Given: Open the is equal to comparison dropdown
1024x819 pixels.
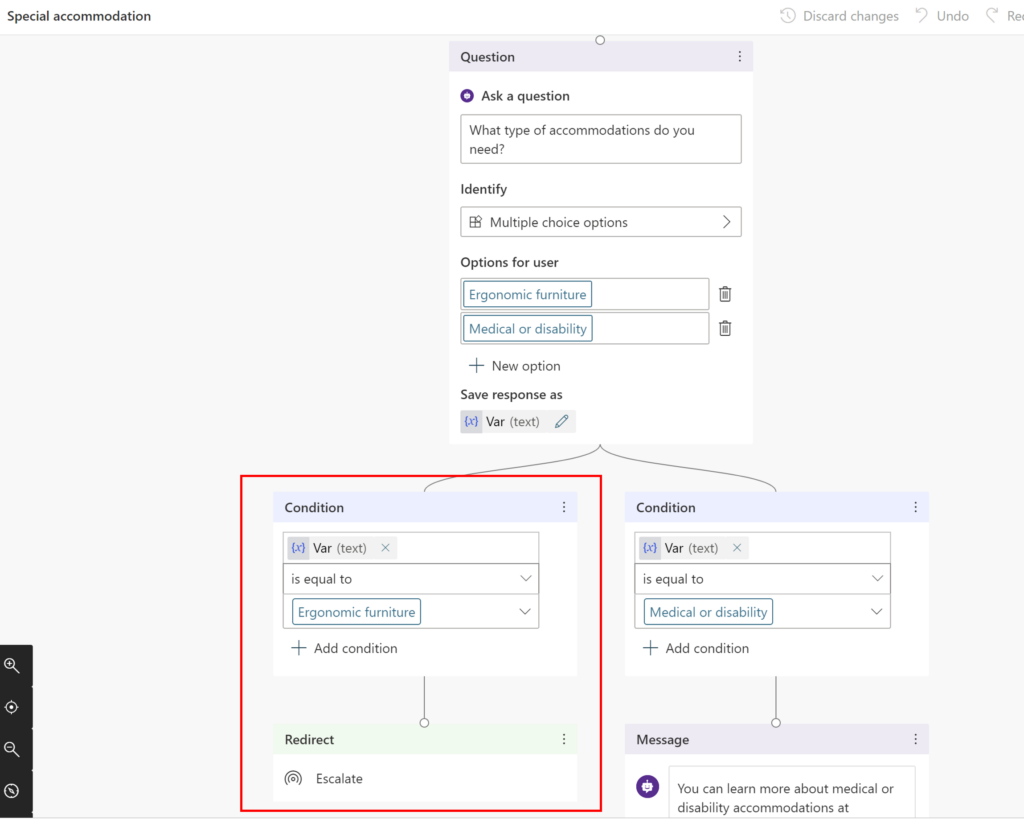Looking at the screenshot, I should [x=410, y=579].
